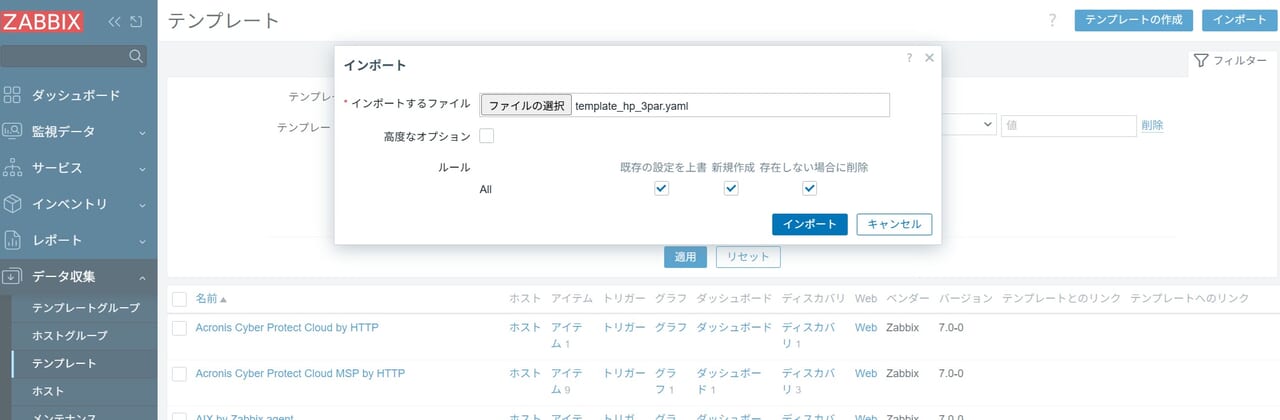Click the Zabbix logo

point(42,21)
